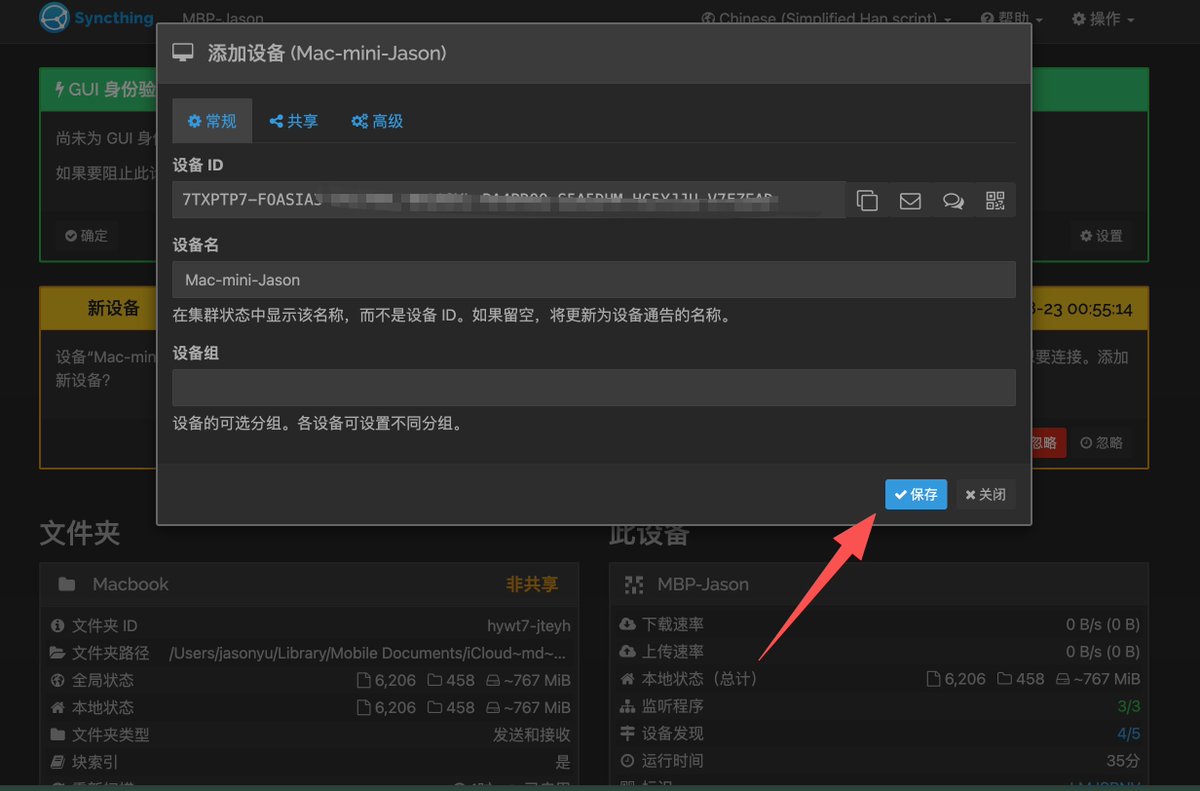The height and width of the screenshot is (791, 1200).
Task: Open the 操作 dropdown menu
Action: [x=1103, y=19]
